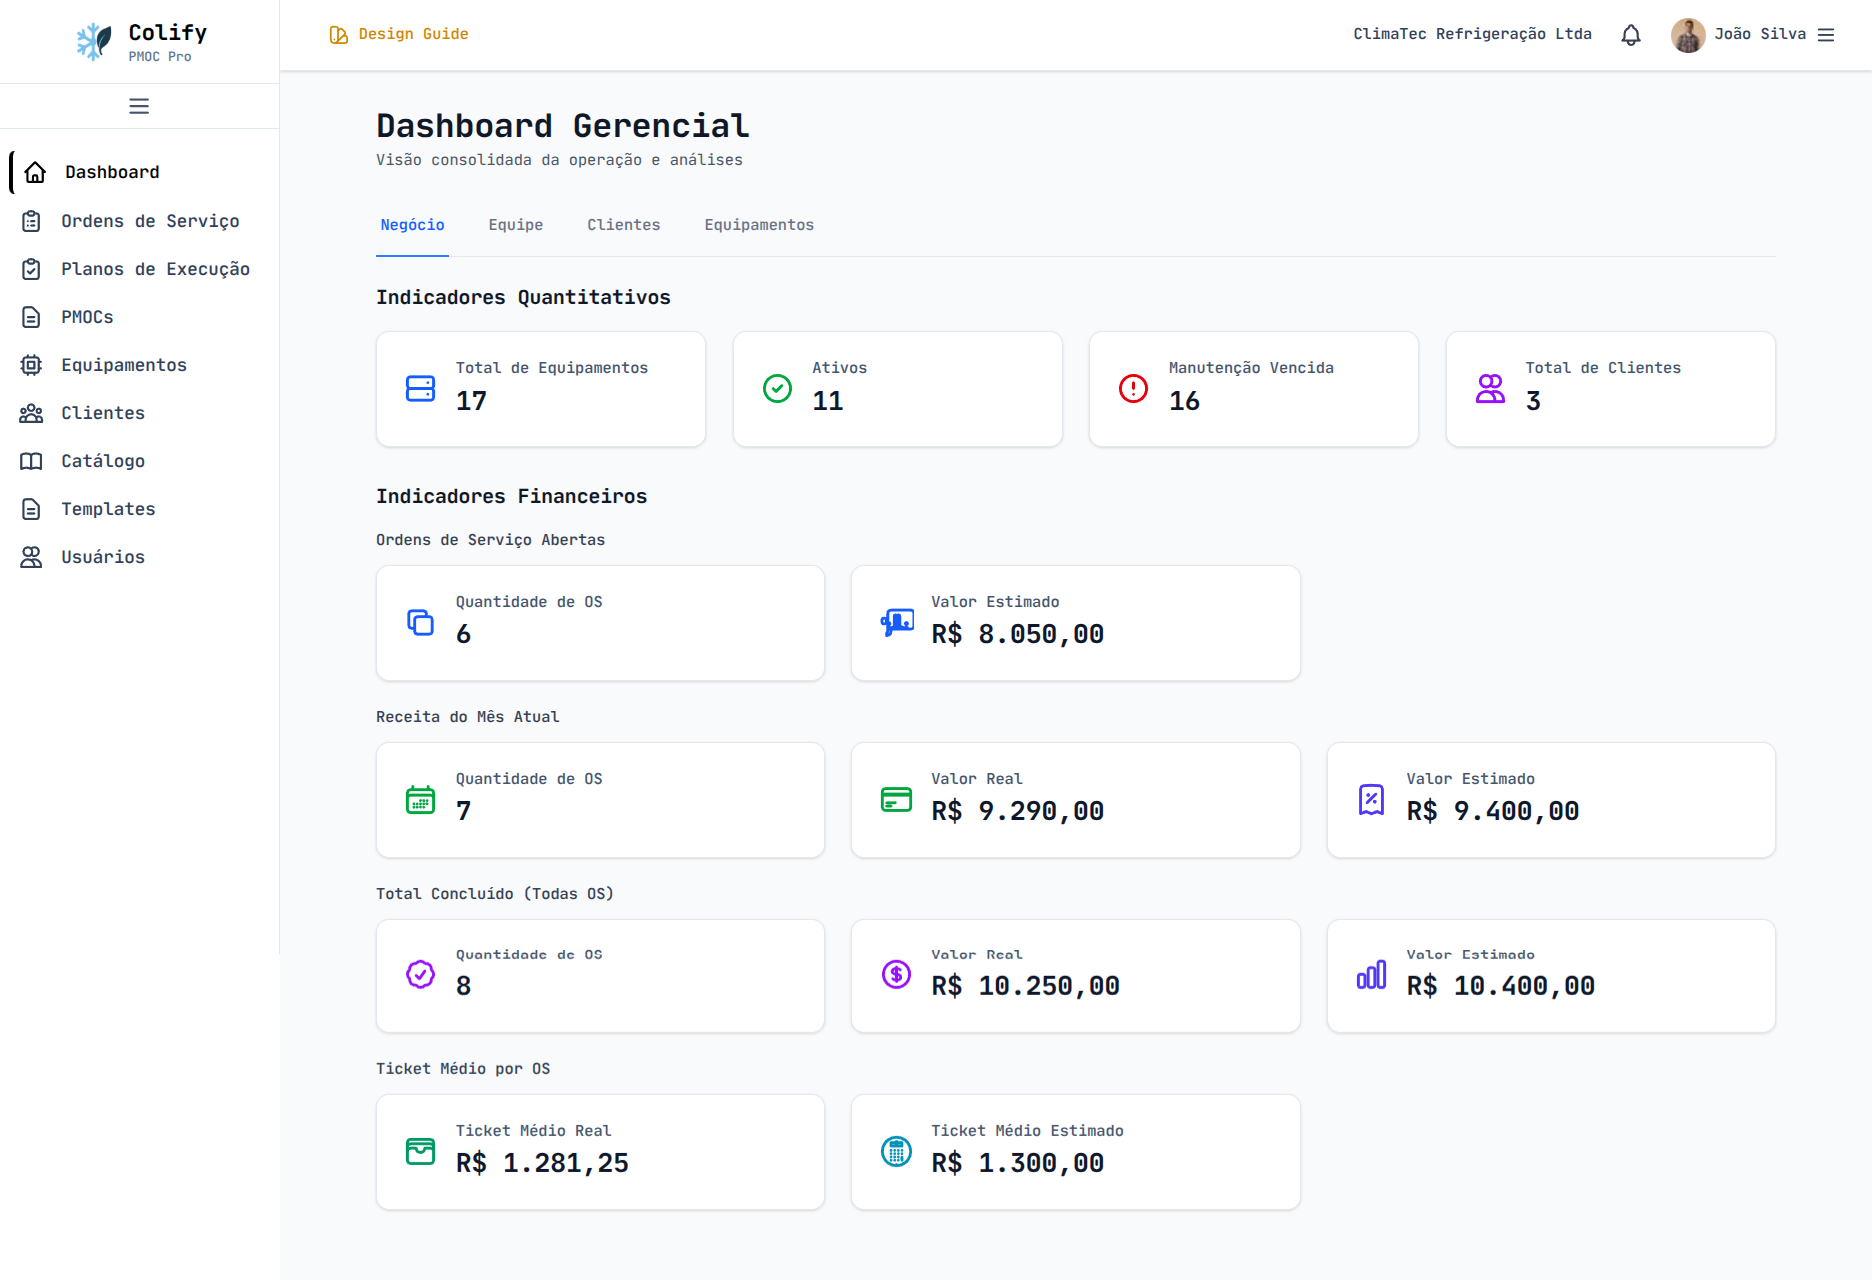Image resolution: width=1872 pixels, height=1282 pixels.
Task: Click the PMOCs document icon in sidebar
Action: (31, 317)
